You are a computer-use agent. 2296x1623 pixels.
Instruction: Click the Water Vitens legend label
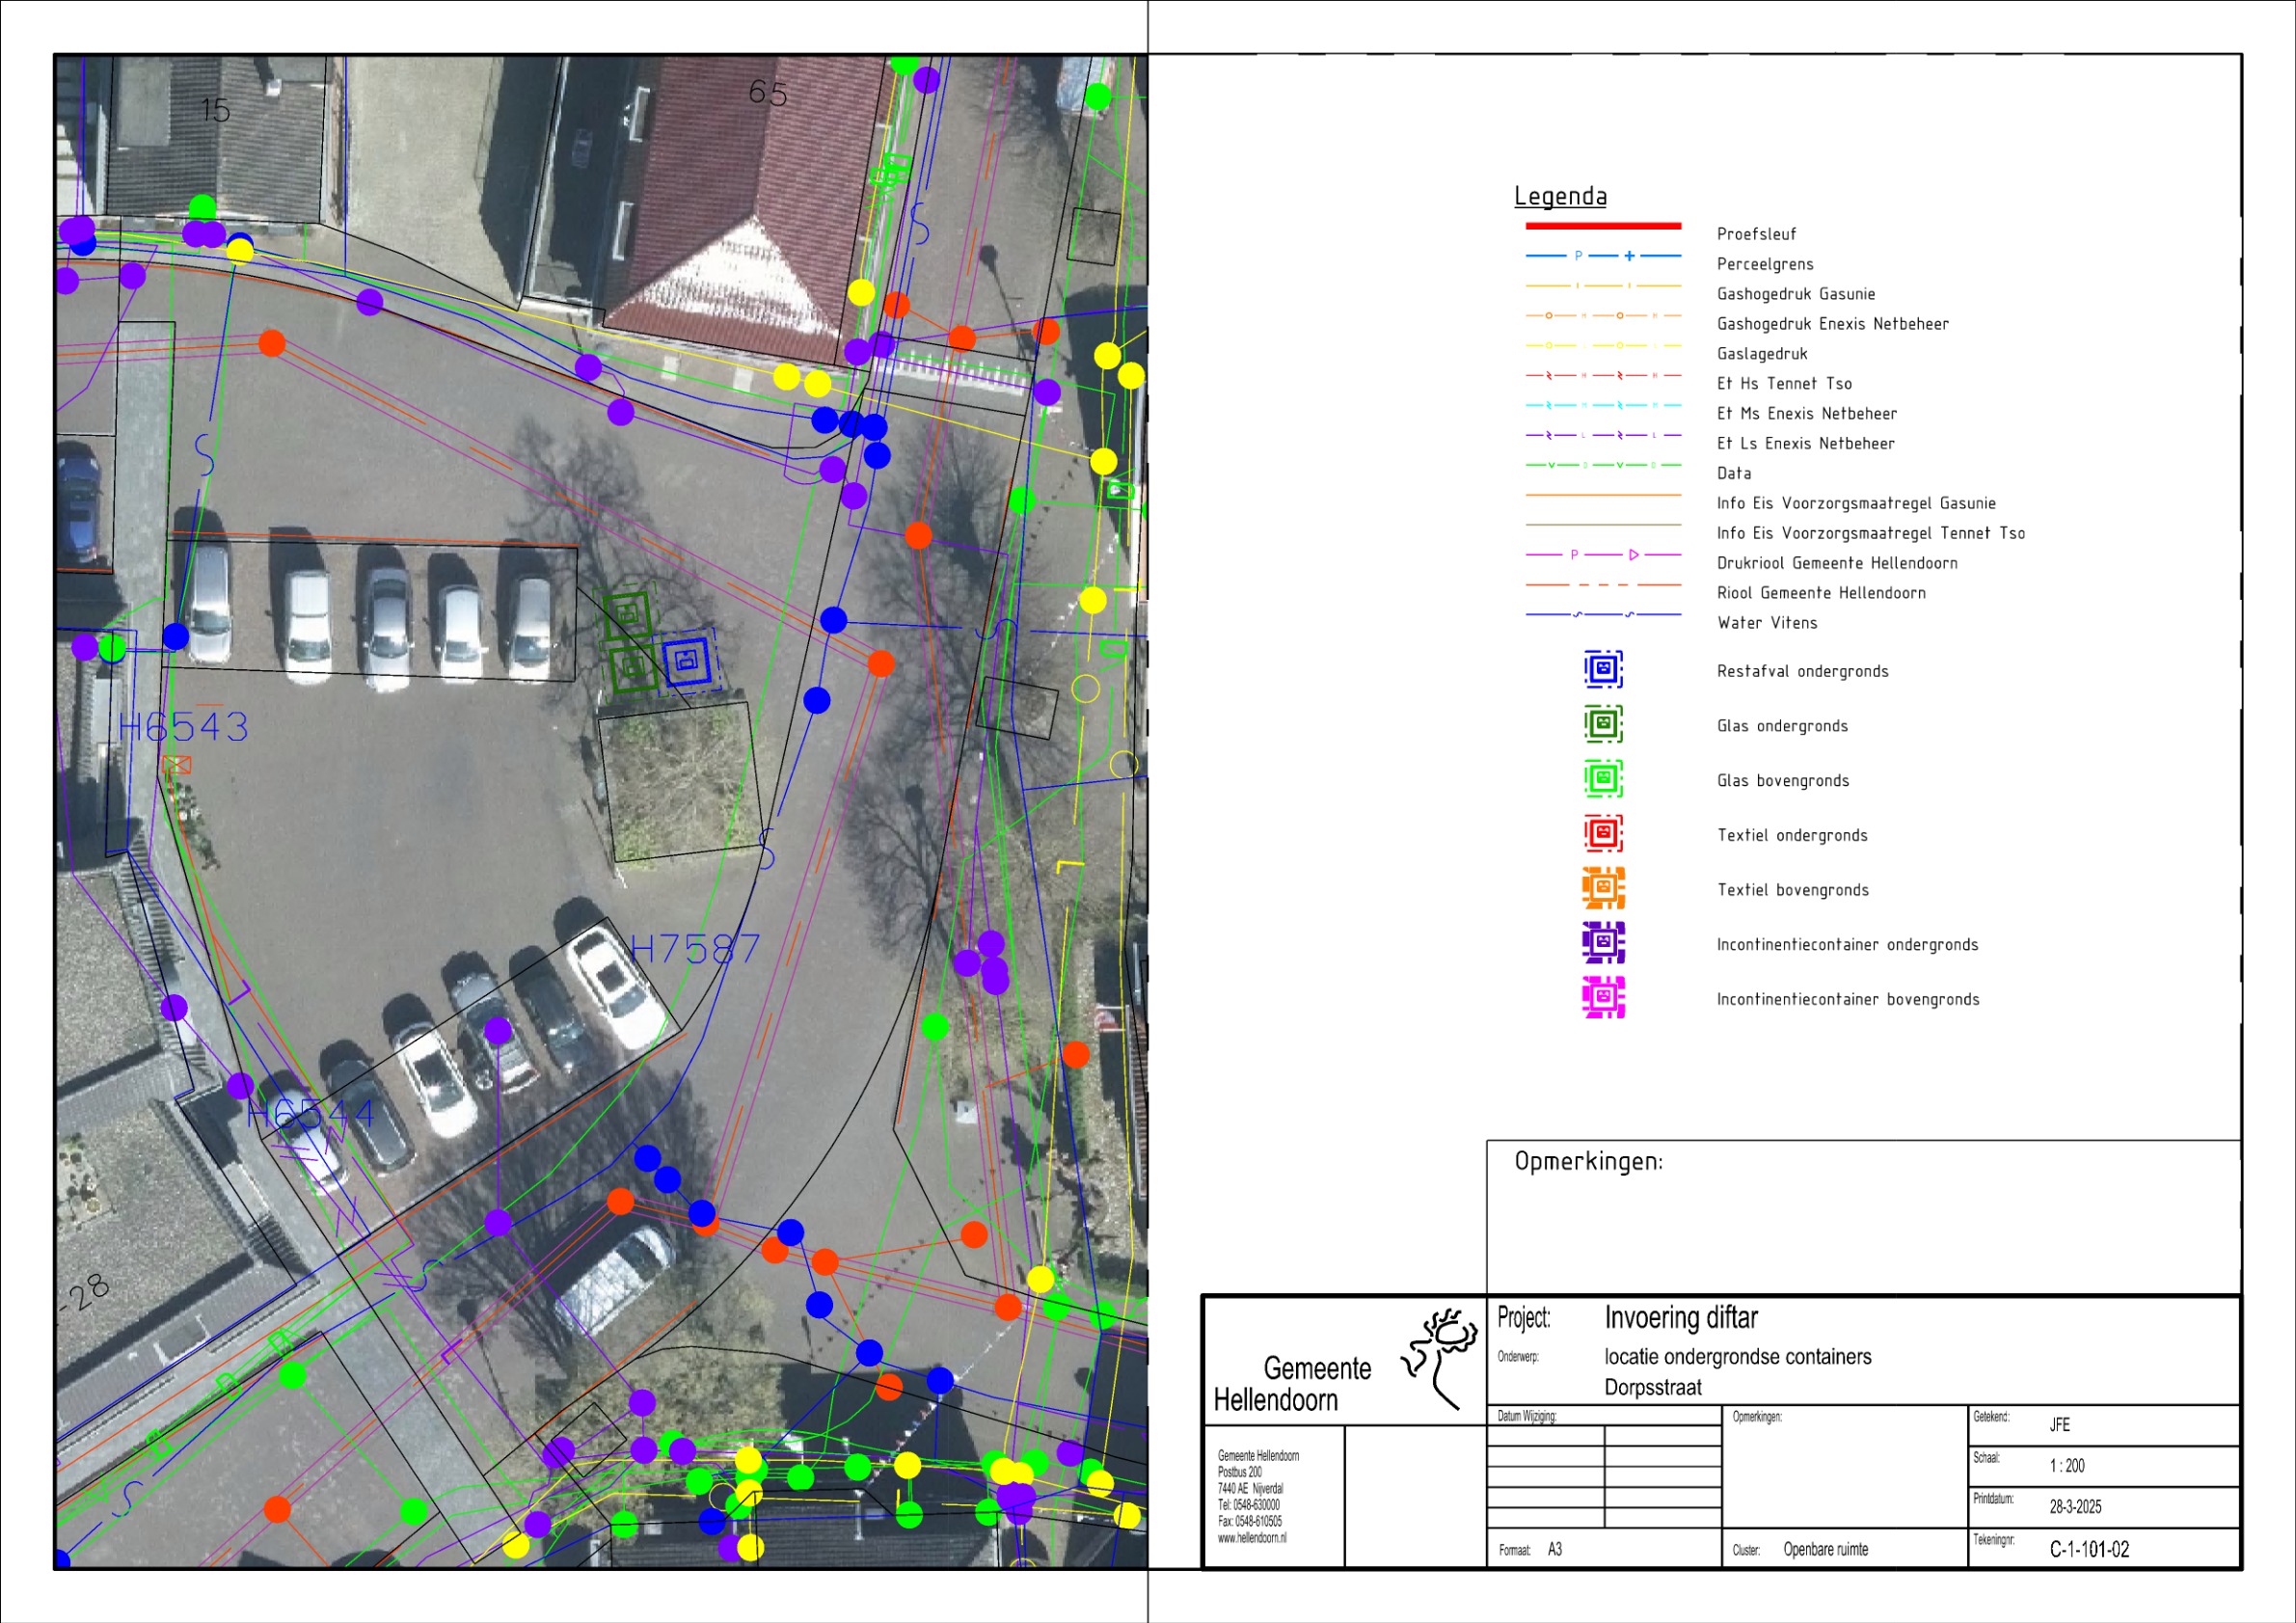tap(1767, 623)
